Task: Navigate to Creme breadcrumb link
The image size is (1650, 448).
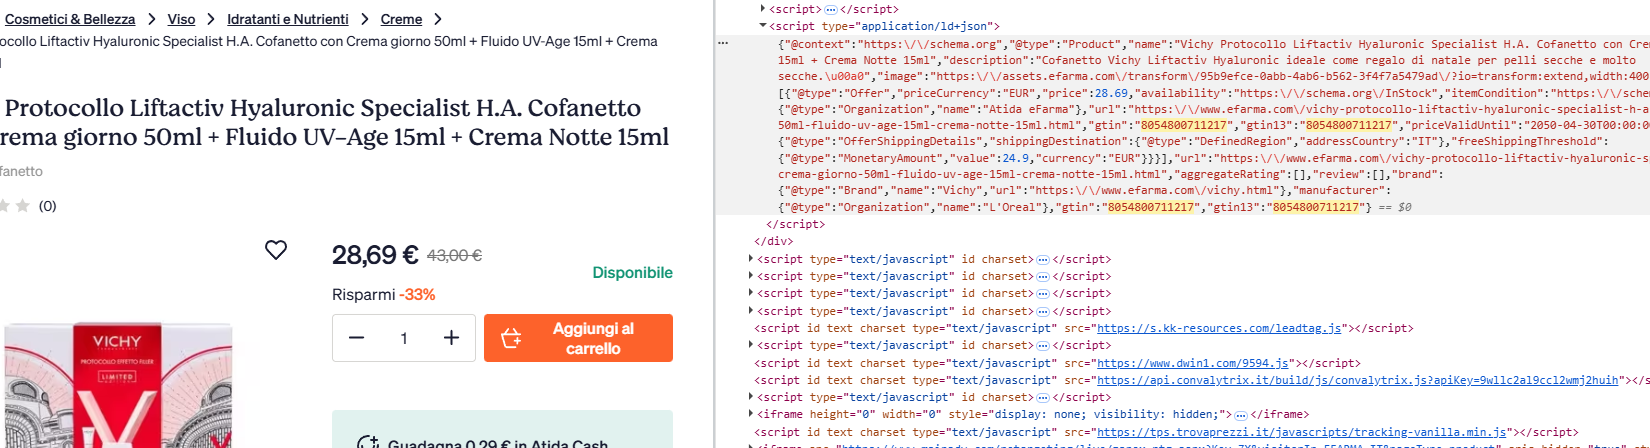Action: [x=401, y=19]
